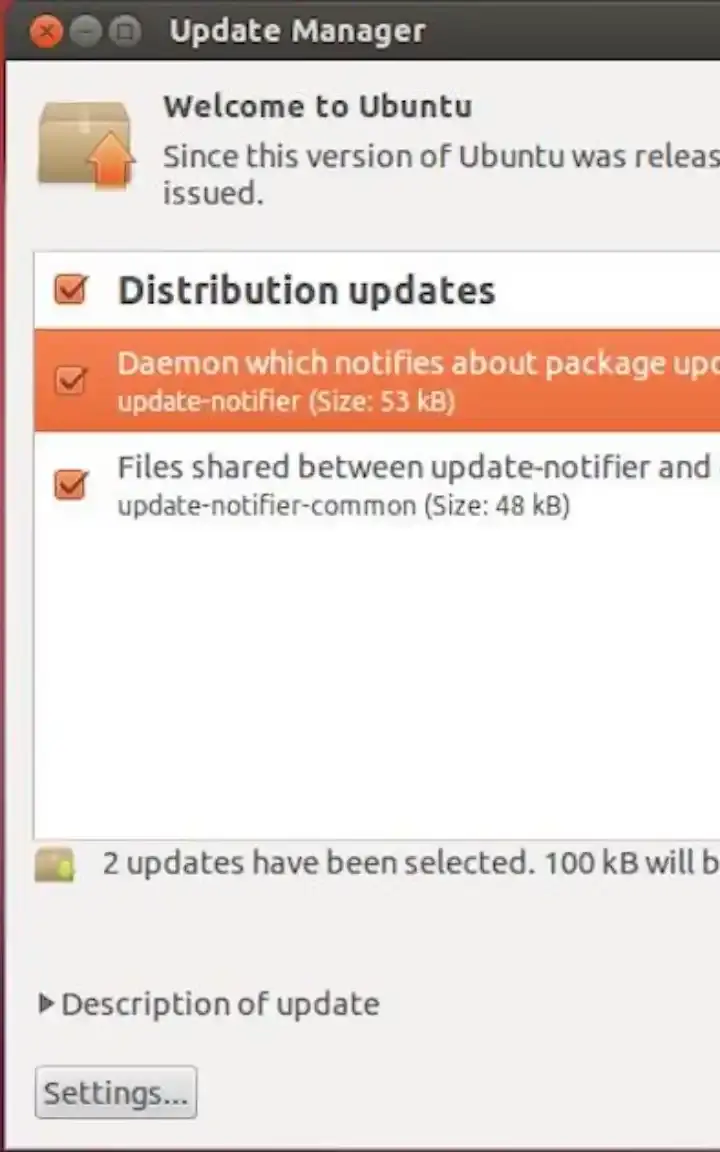Click the small package icon beside update count
This screenshot has height=1152, width=720.
pyautogui.click(x=55, y=865)
